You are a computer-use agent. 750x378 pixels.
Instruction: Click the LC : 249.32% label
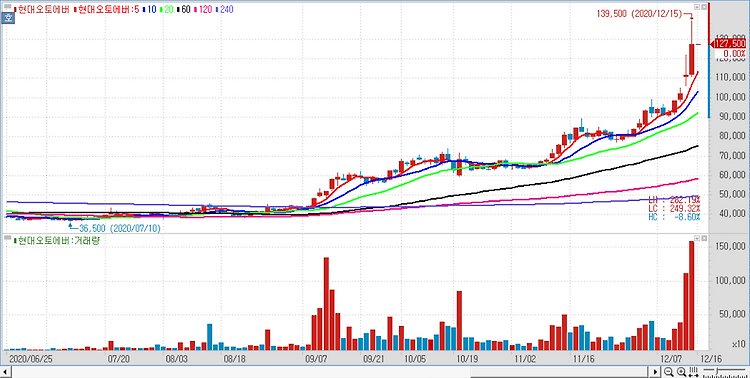pos(674,209)
